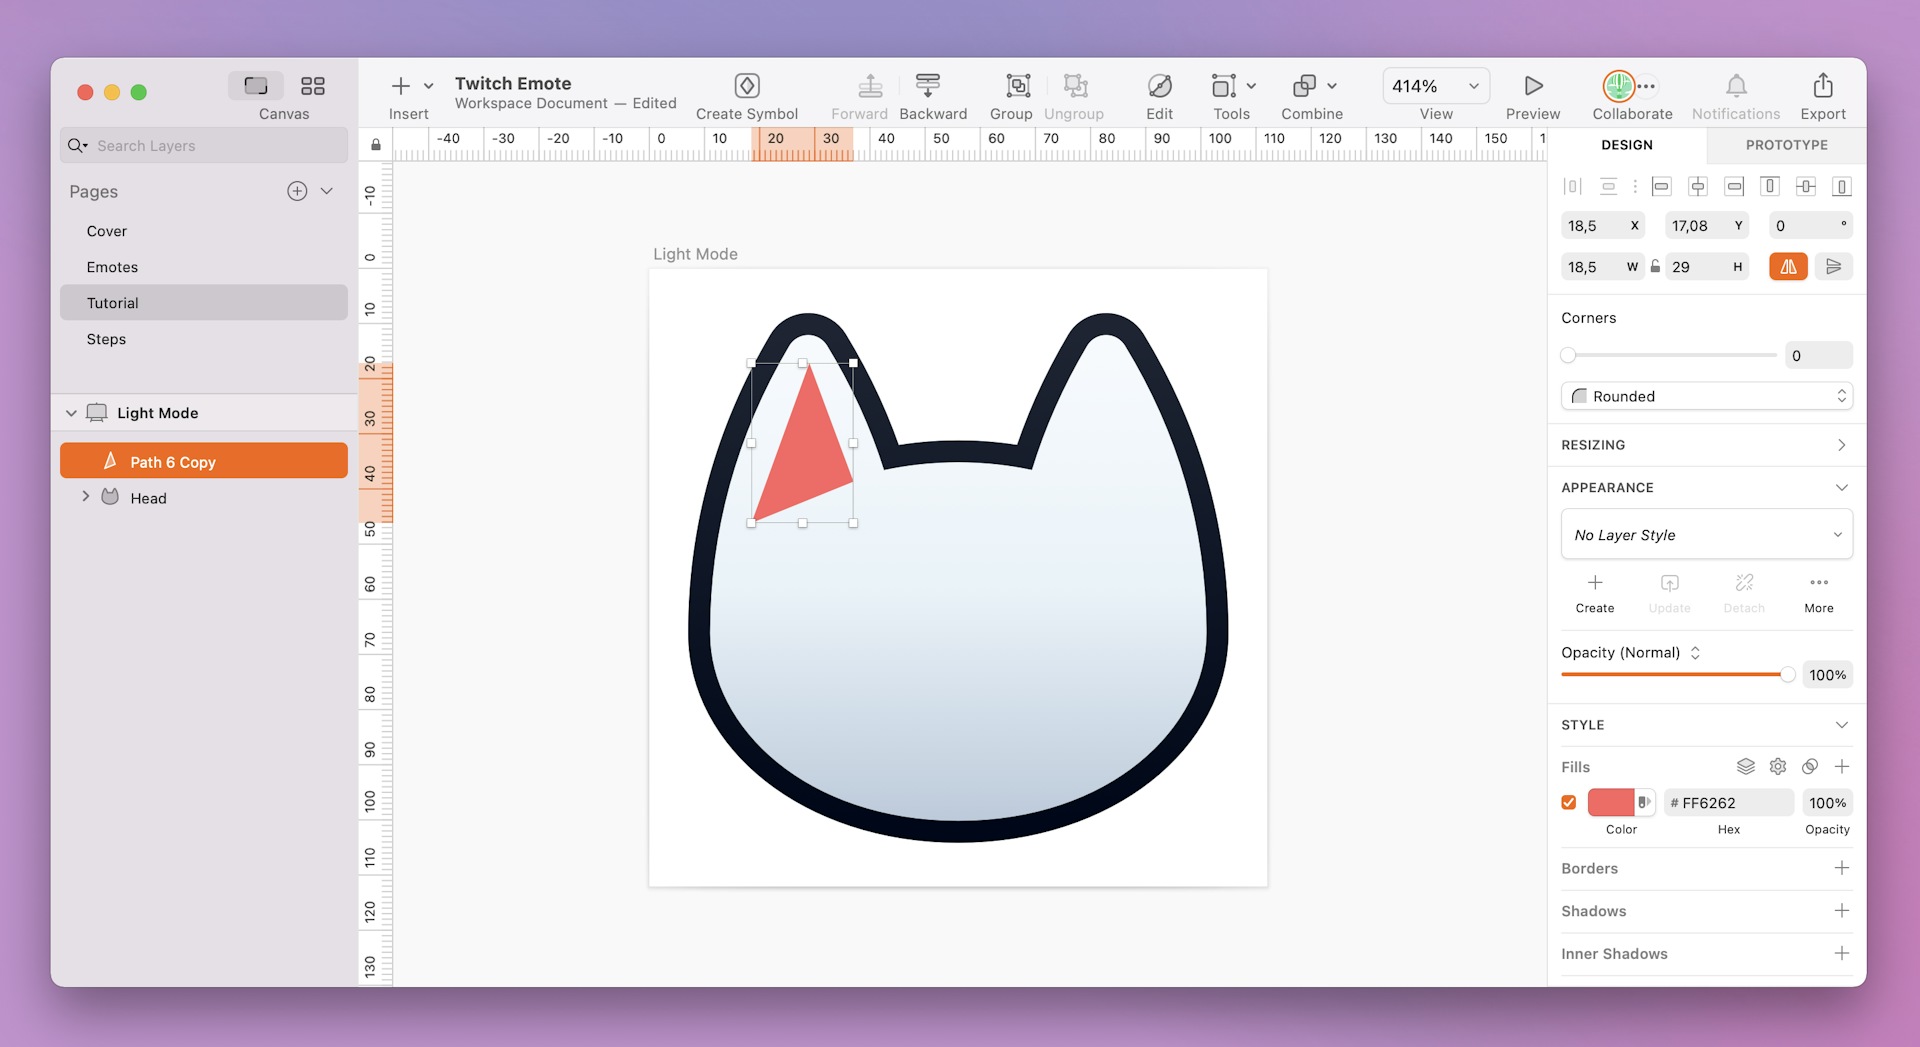1920x1047 pixels.
Task: Open the red fill color swatch
Action: pos(1612,802)
